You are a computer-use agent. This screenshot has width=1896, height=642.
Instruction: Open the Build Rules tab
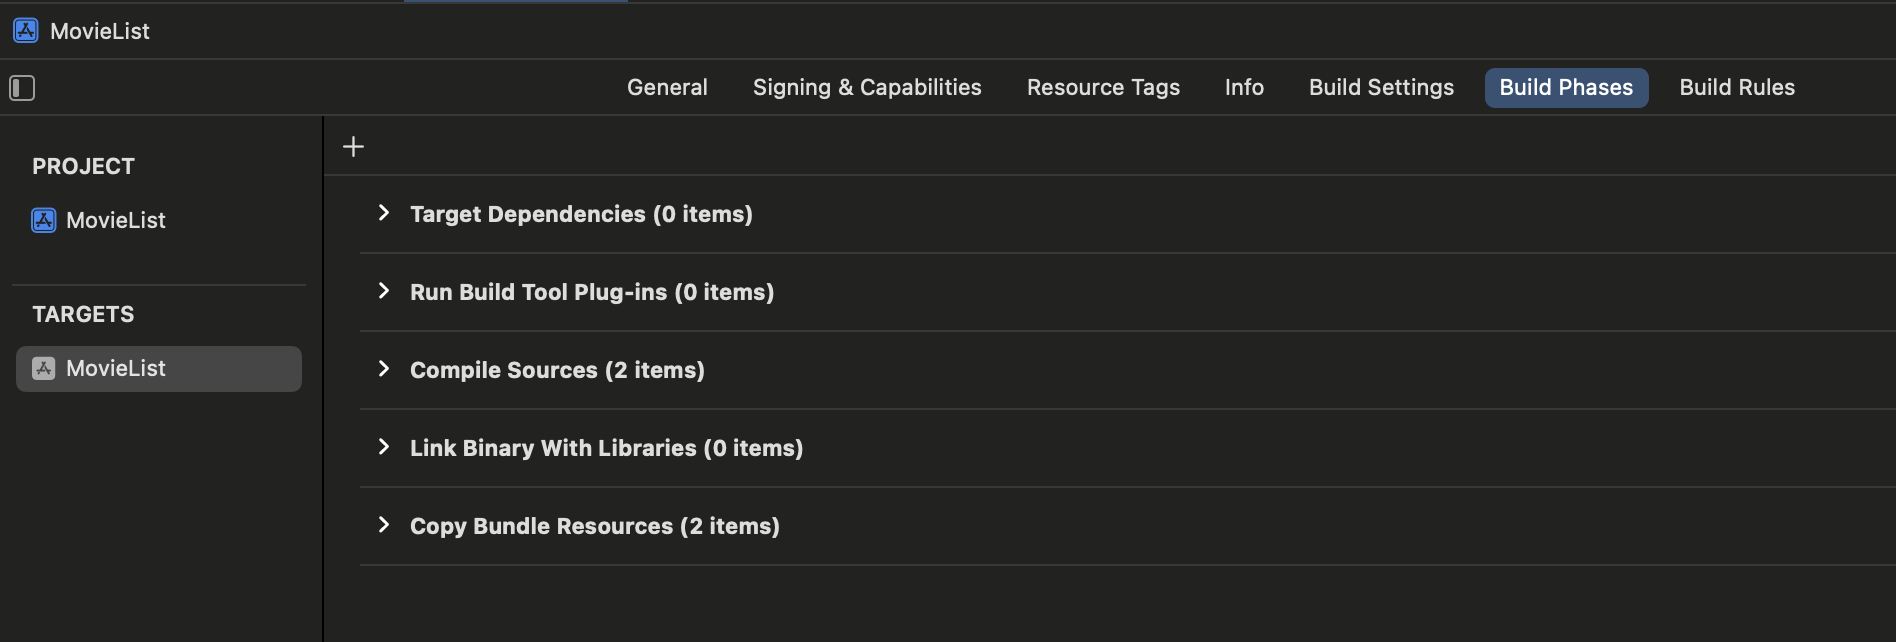pyautogui.click(x=1737, y=88)
